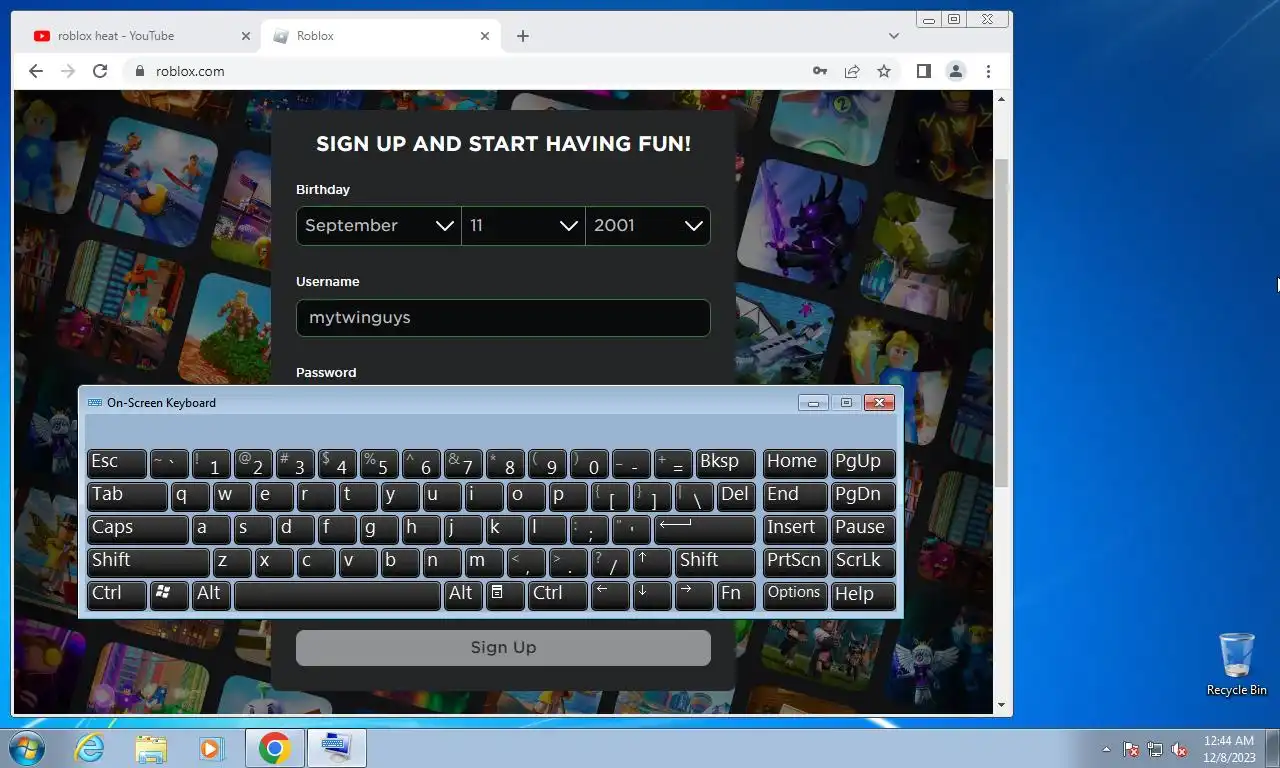Open the birthday year dropdown

click(648, 226)
